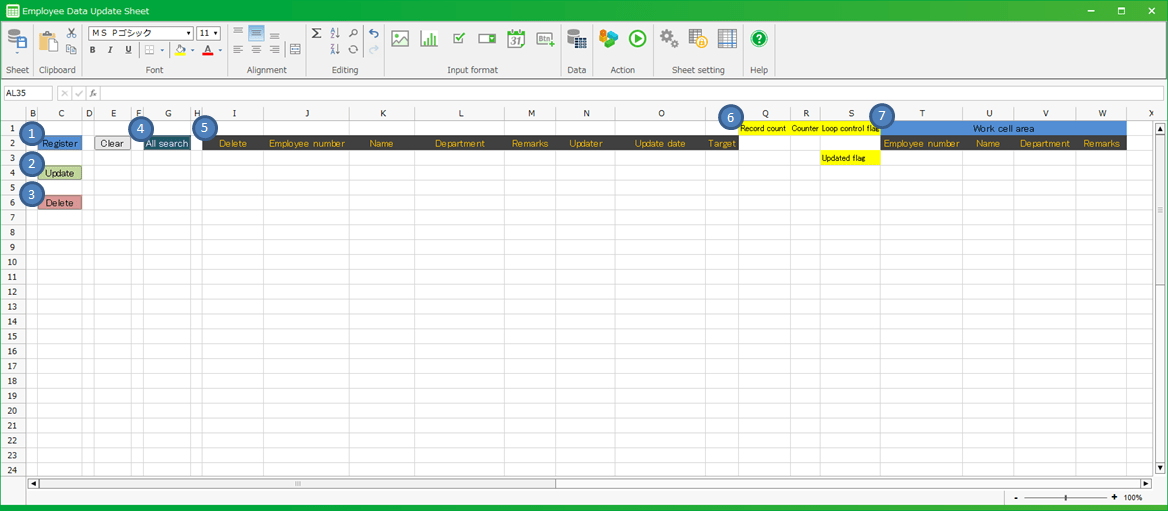Select row 10 header
Image resolution: width=1168 pixels, height=511 pixels.
point(12,262)
